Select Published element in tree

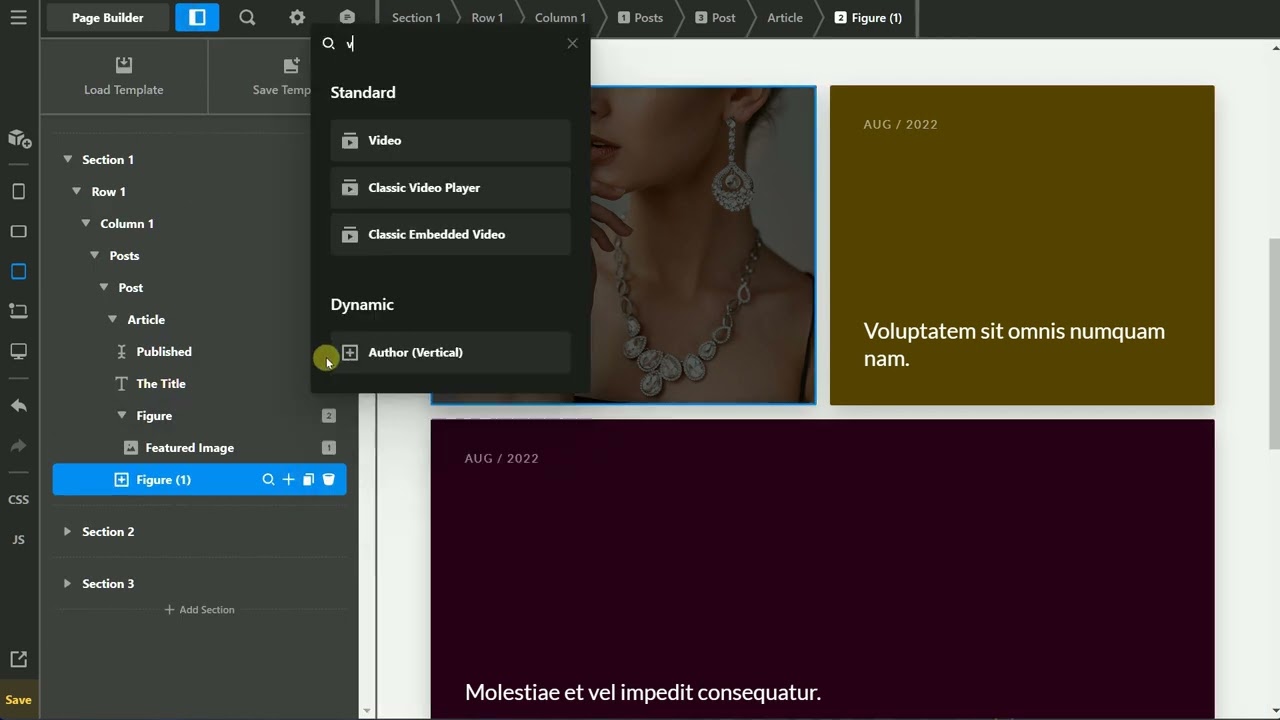click(164, 351)
